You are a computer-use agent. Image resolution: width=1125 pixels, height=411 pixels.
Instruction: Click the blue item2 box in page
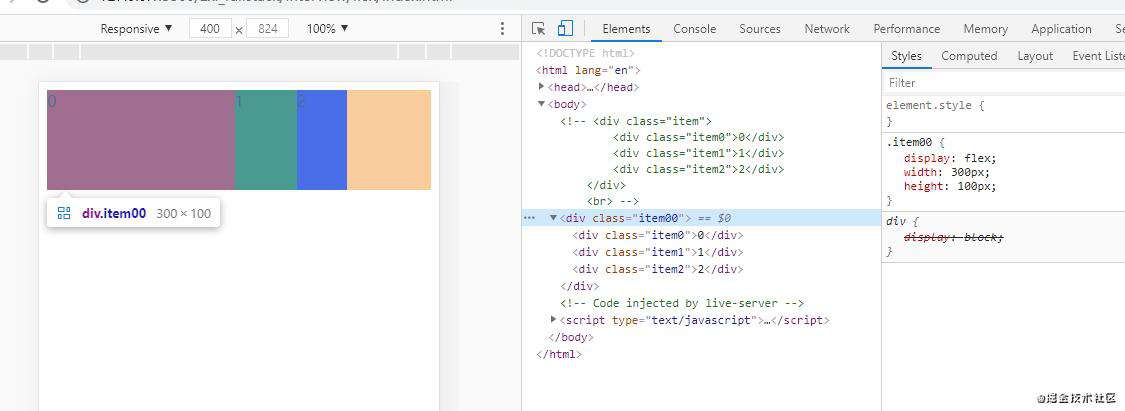(x=322, y=140)
